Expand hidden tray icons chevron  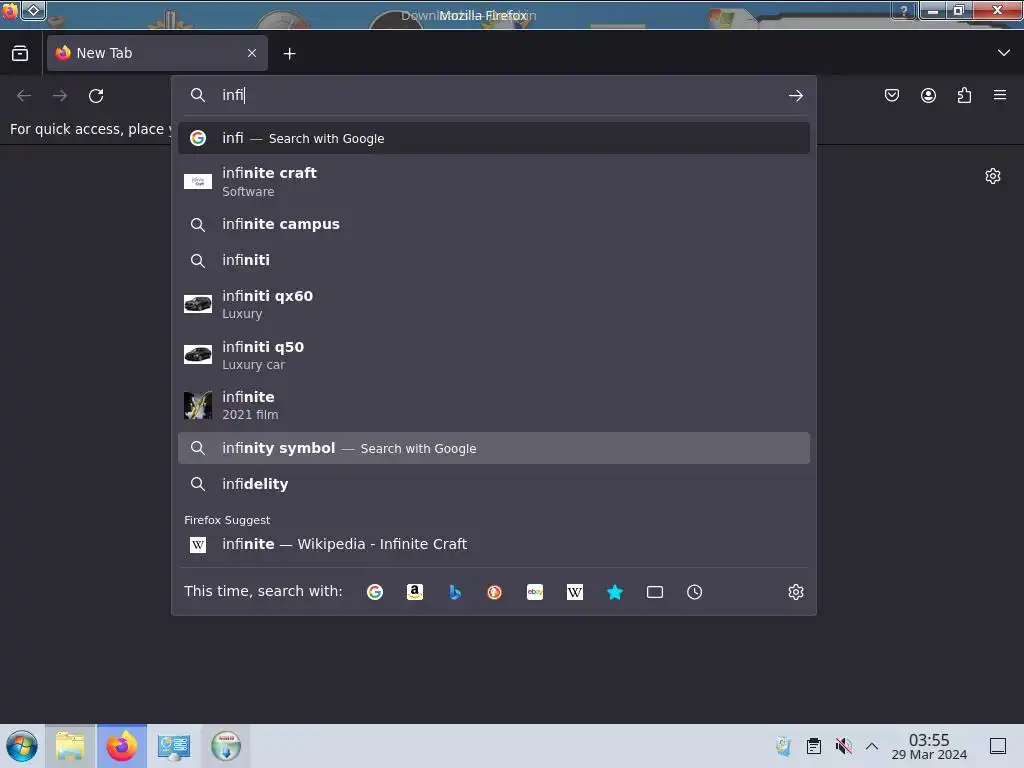(x=872, y=746)
